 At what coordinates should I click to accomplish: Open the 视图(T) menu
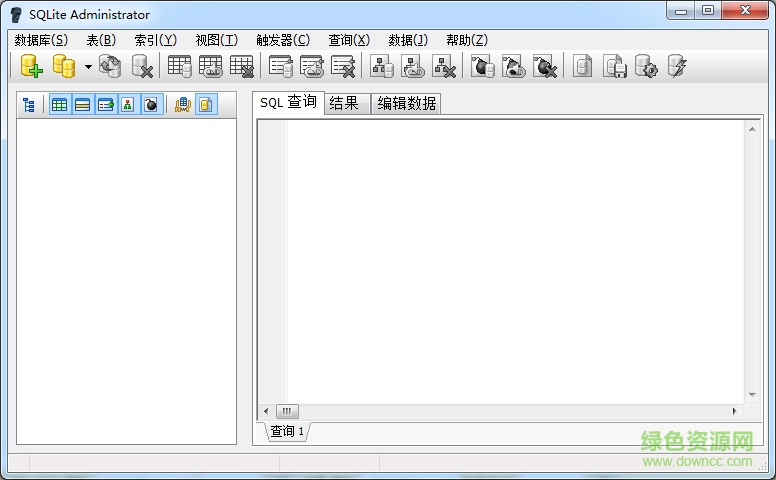coord(216,40)
